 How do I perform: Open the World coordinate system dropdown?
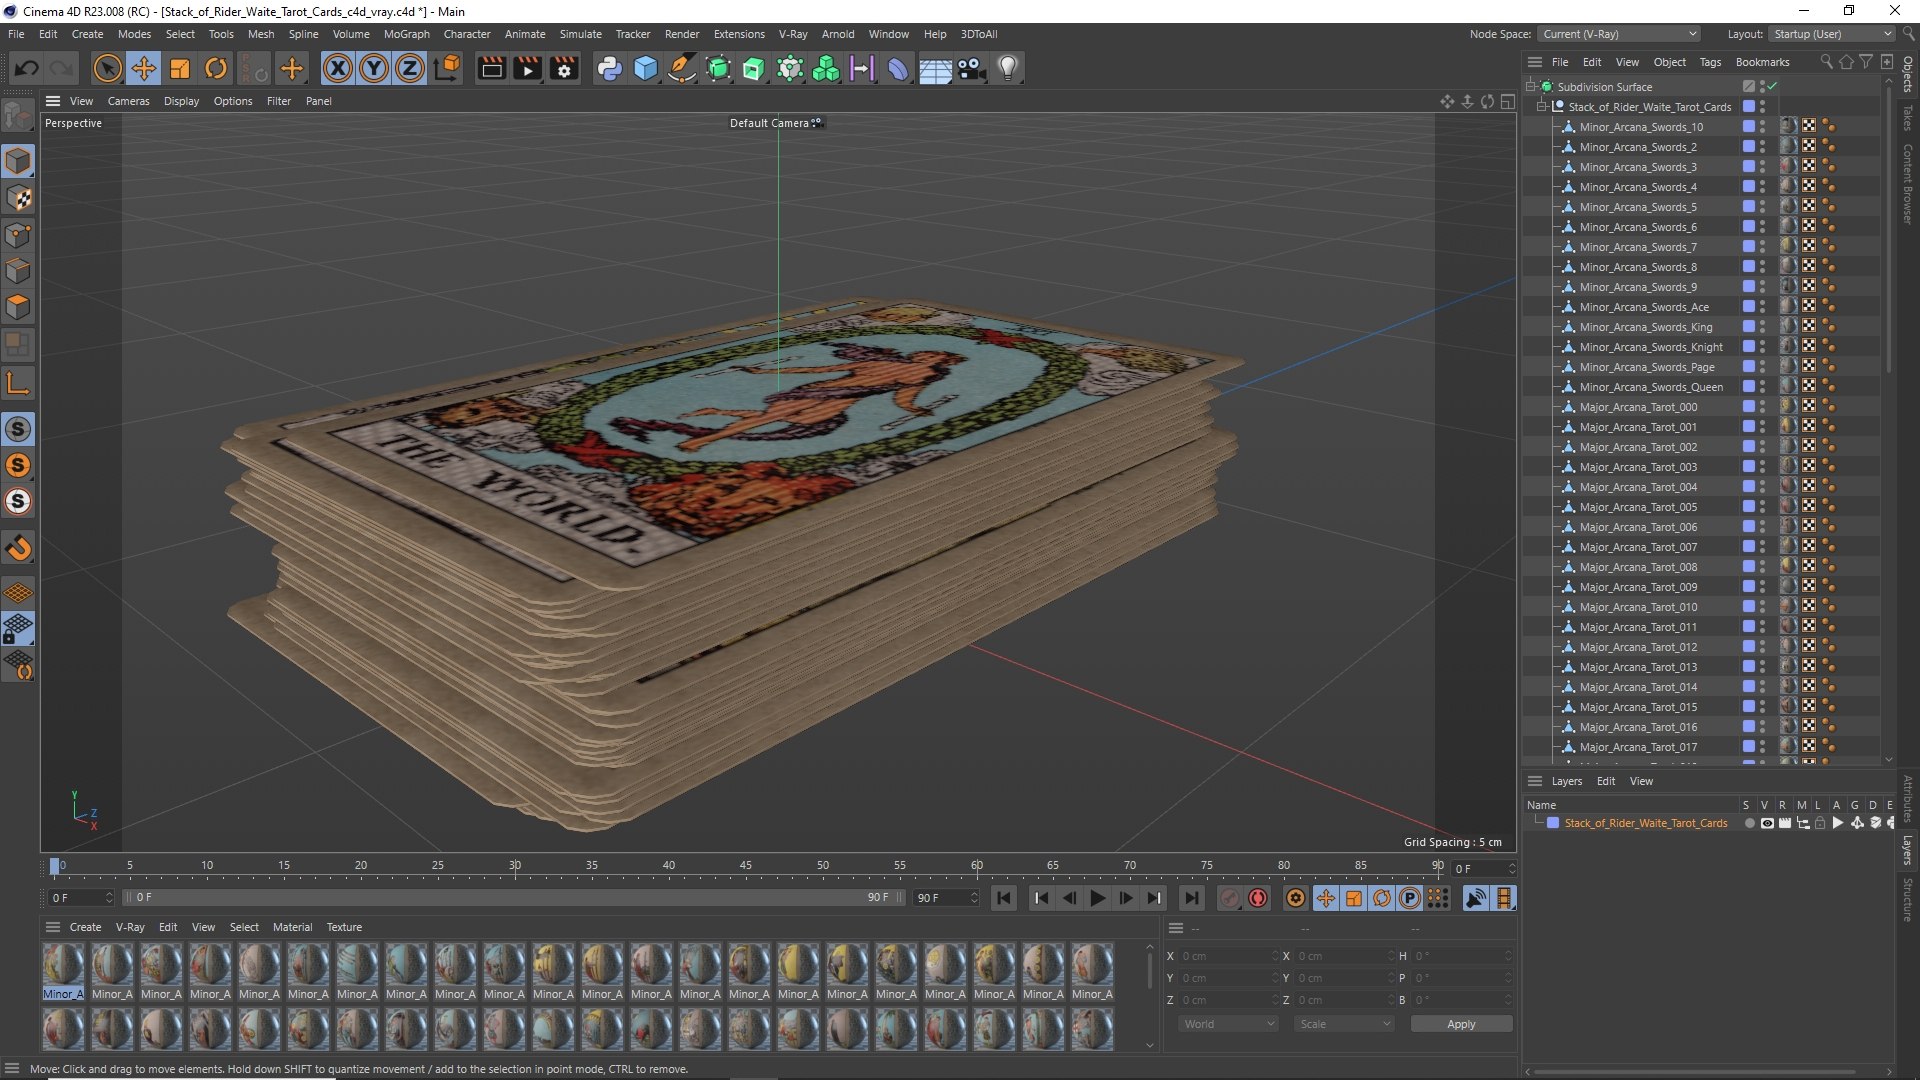pyautogui.click(x=1228, y=1024)
